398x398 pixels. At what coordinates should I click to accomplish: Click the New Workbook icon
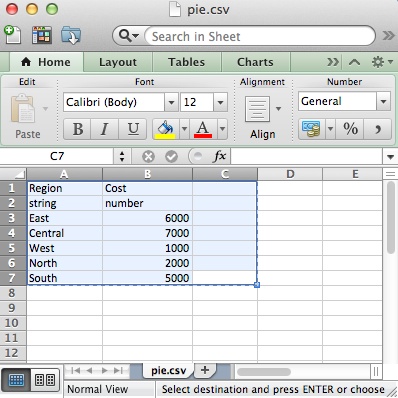click(x=12, y=35)
